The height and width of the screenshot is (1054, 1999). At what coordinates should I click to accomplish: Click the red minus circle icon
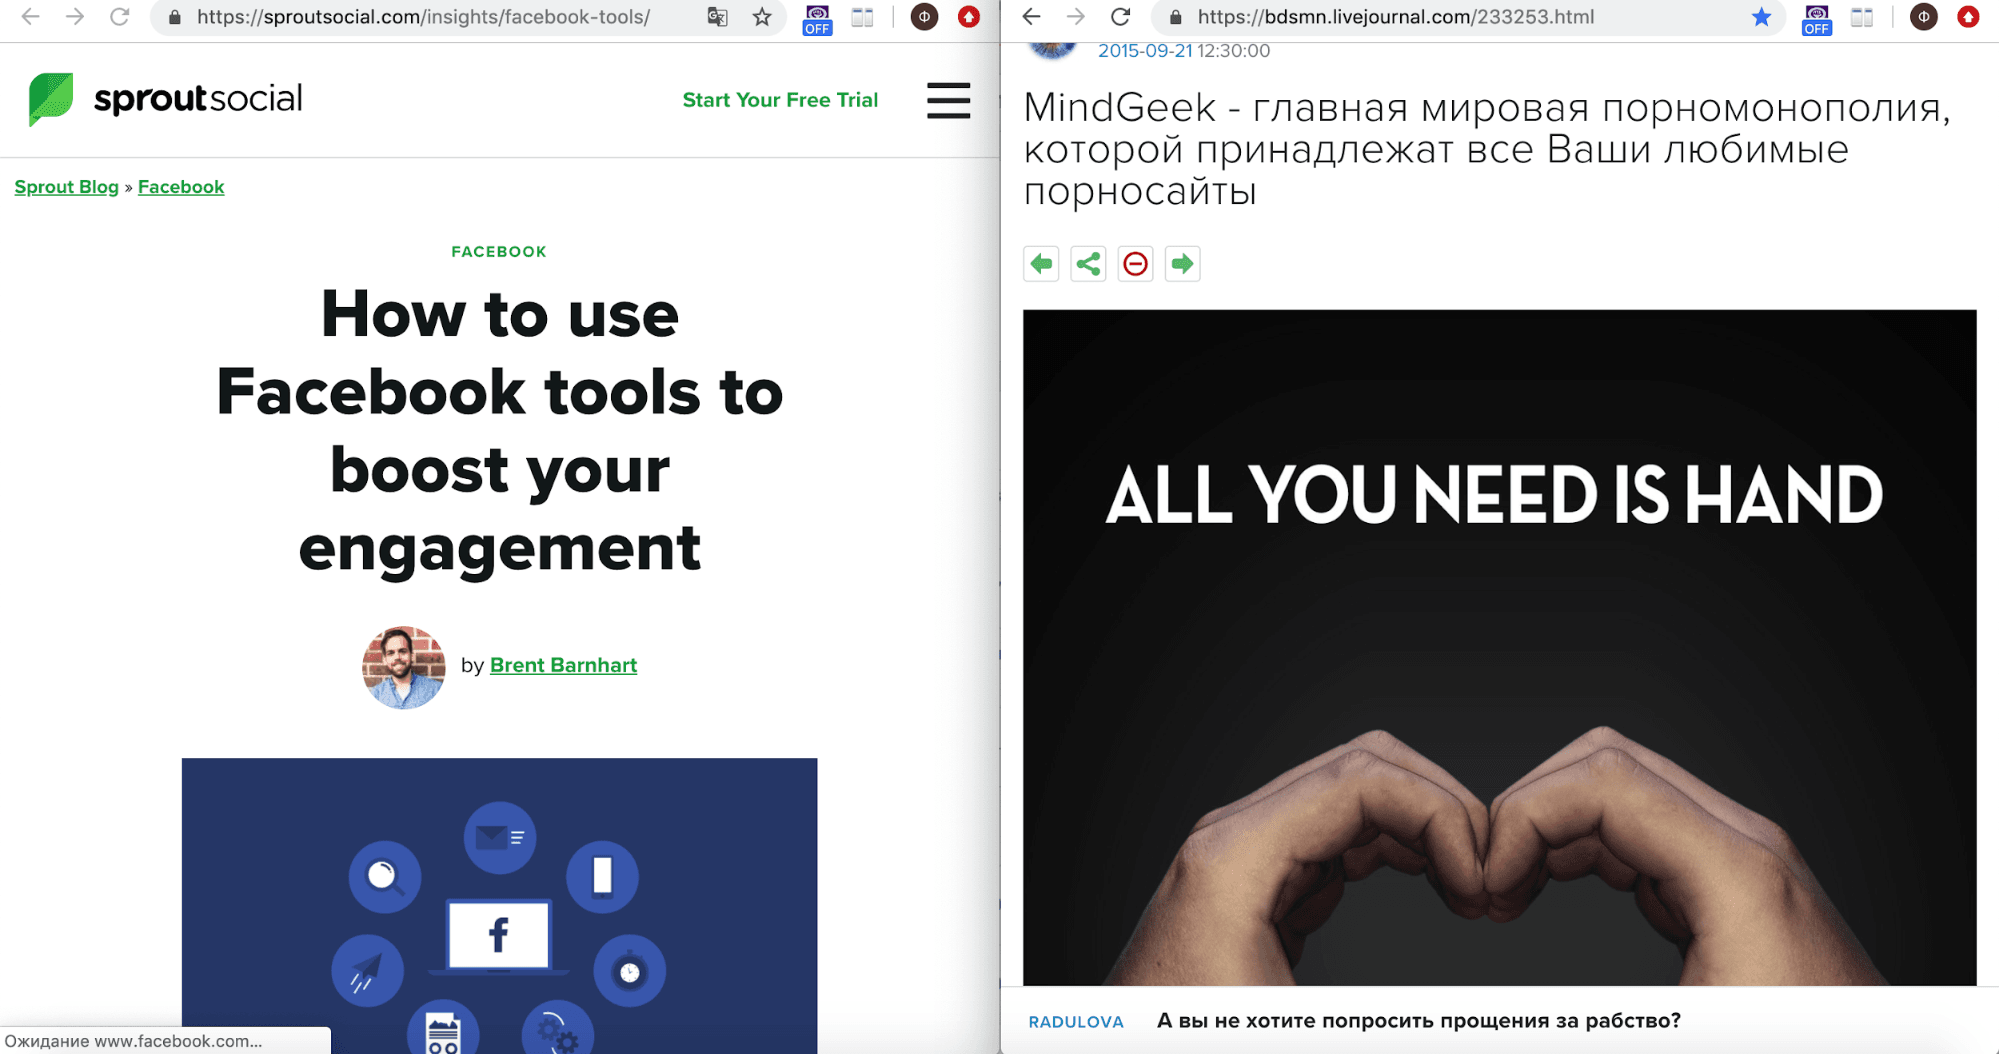tap(1135, 264)
